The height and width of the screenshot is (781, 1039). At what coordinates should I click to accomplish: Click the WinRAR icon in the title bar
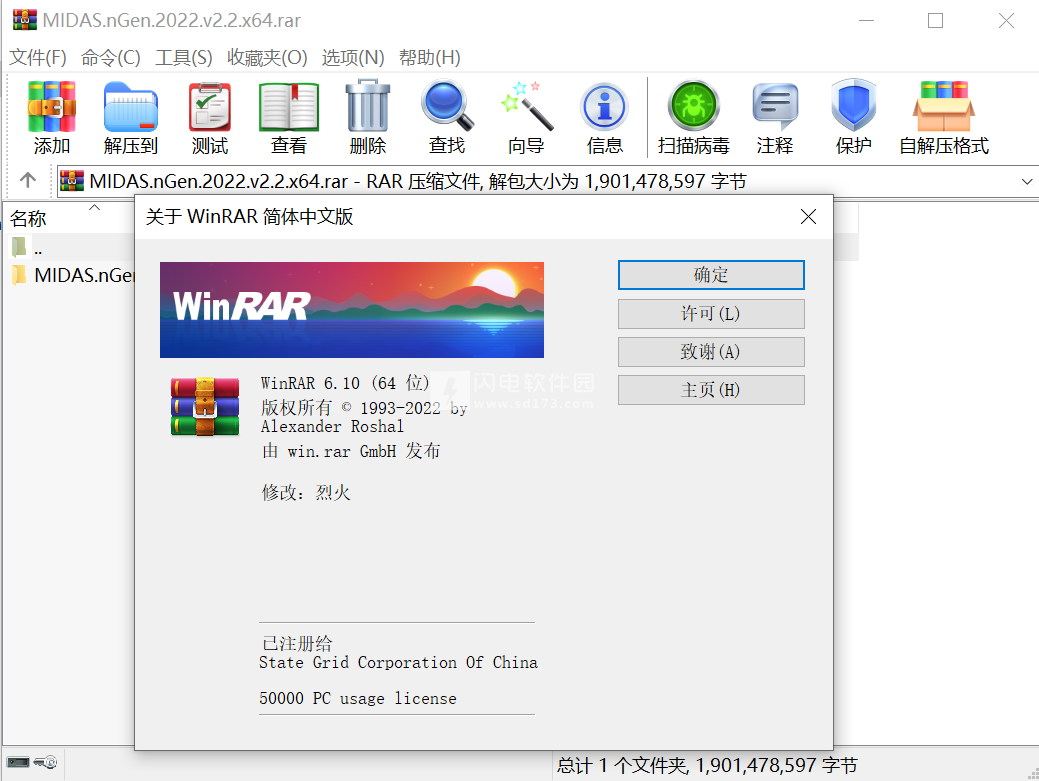[x=25, y=20]
